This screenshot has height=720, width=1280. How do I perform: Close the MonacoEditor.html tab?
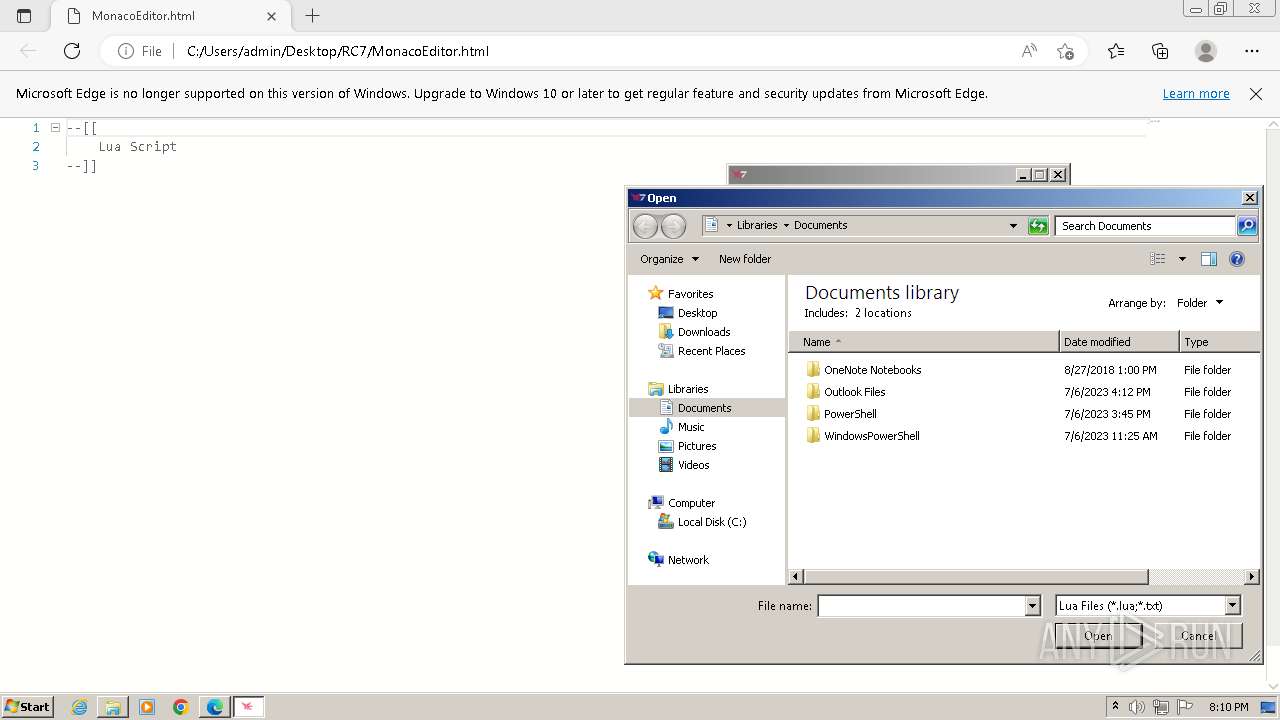271,16
